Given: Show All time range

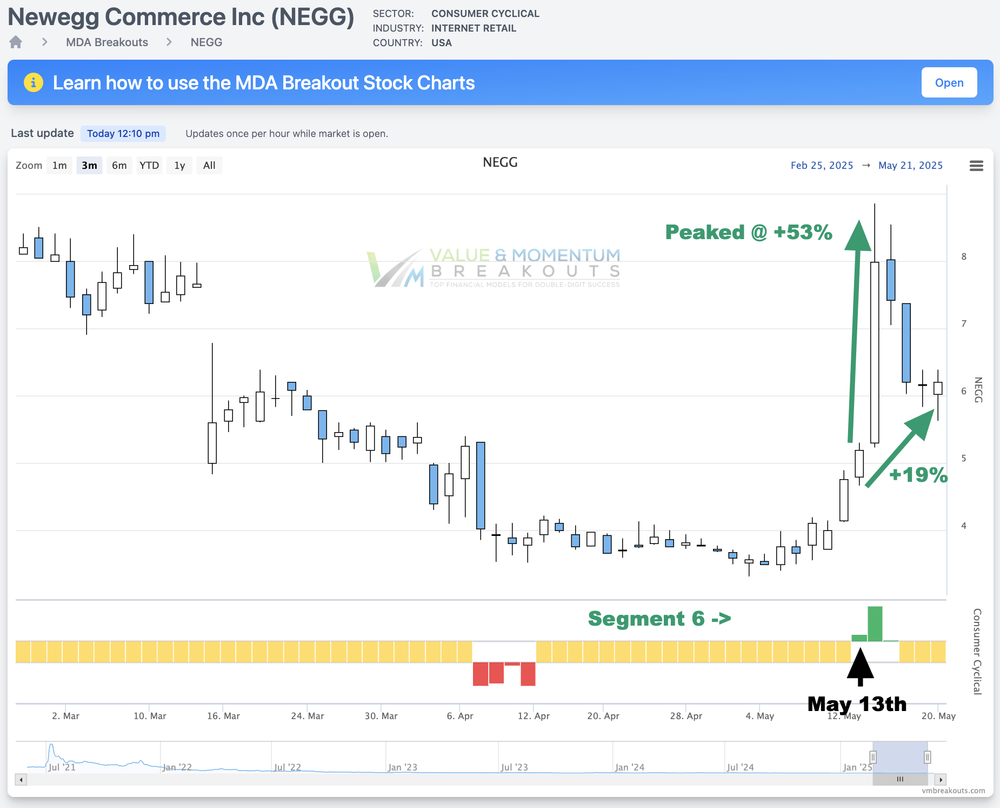Looking at the screenshot, I should point(209,165).
